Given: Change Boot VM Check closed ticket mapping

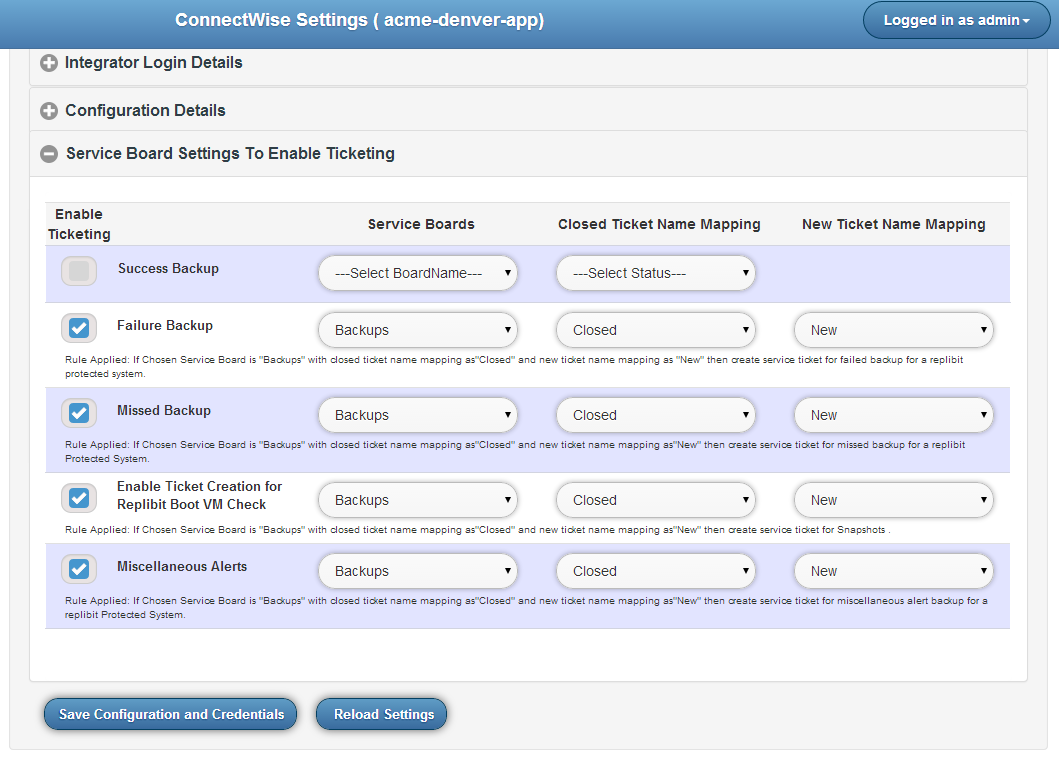Looking at the screenshot, I should [656, 500].
